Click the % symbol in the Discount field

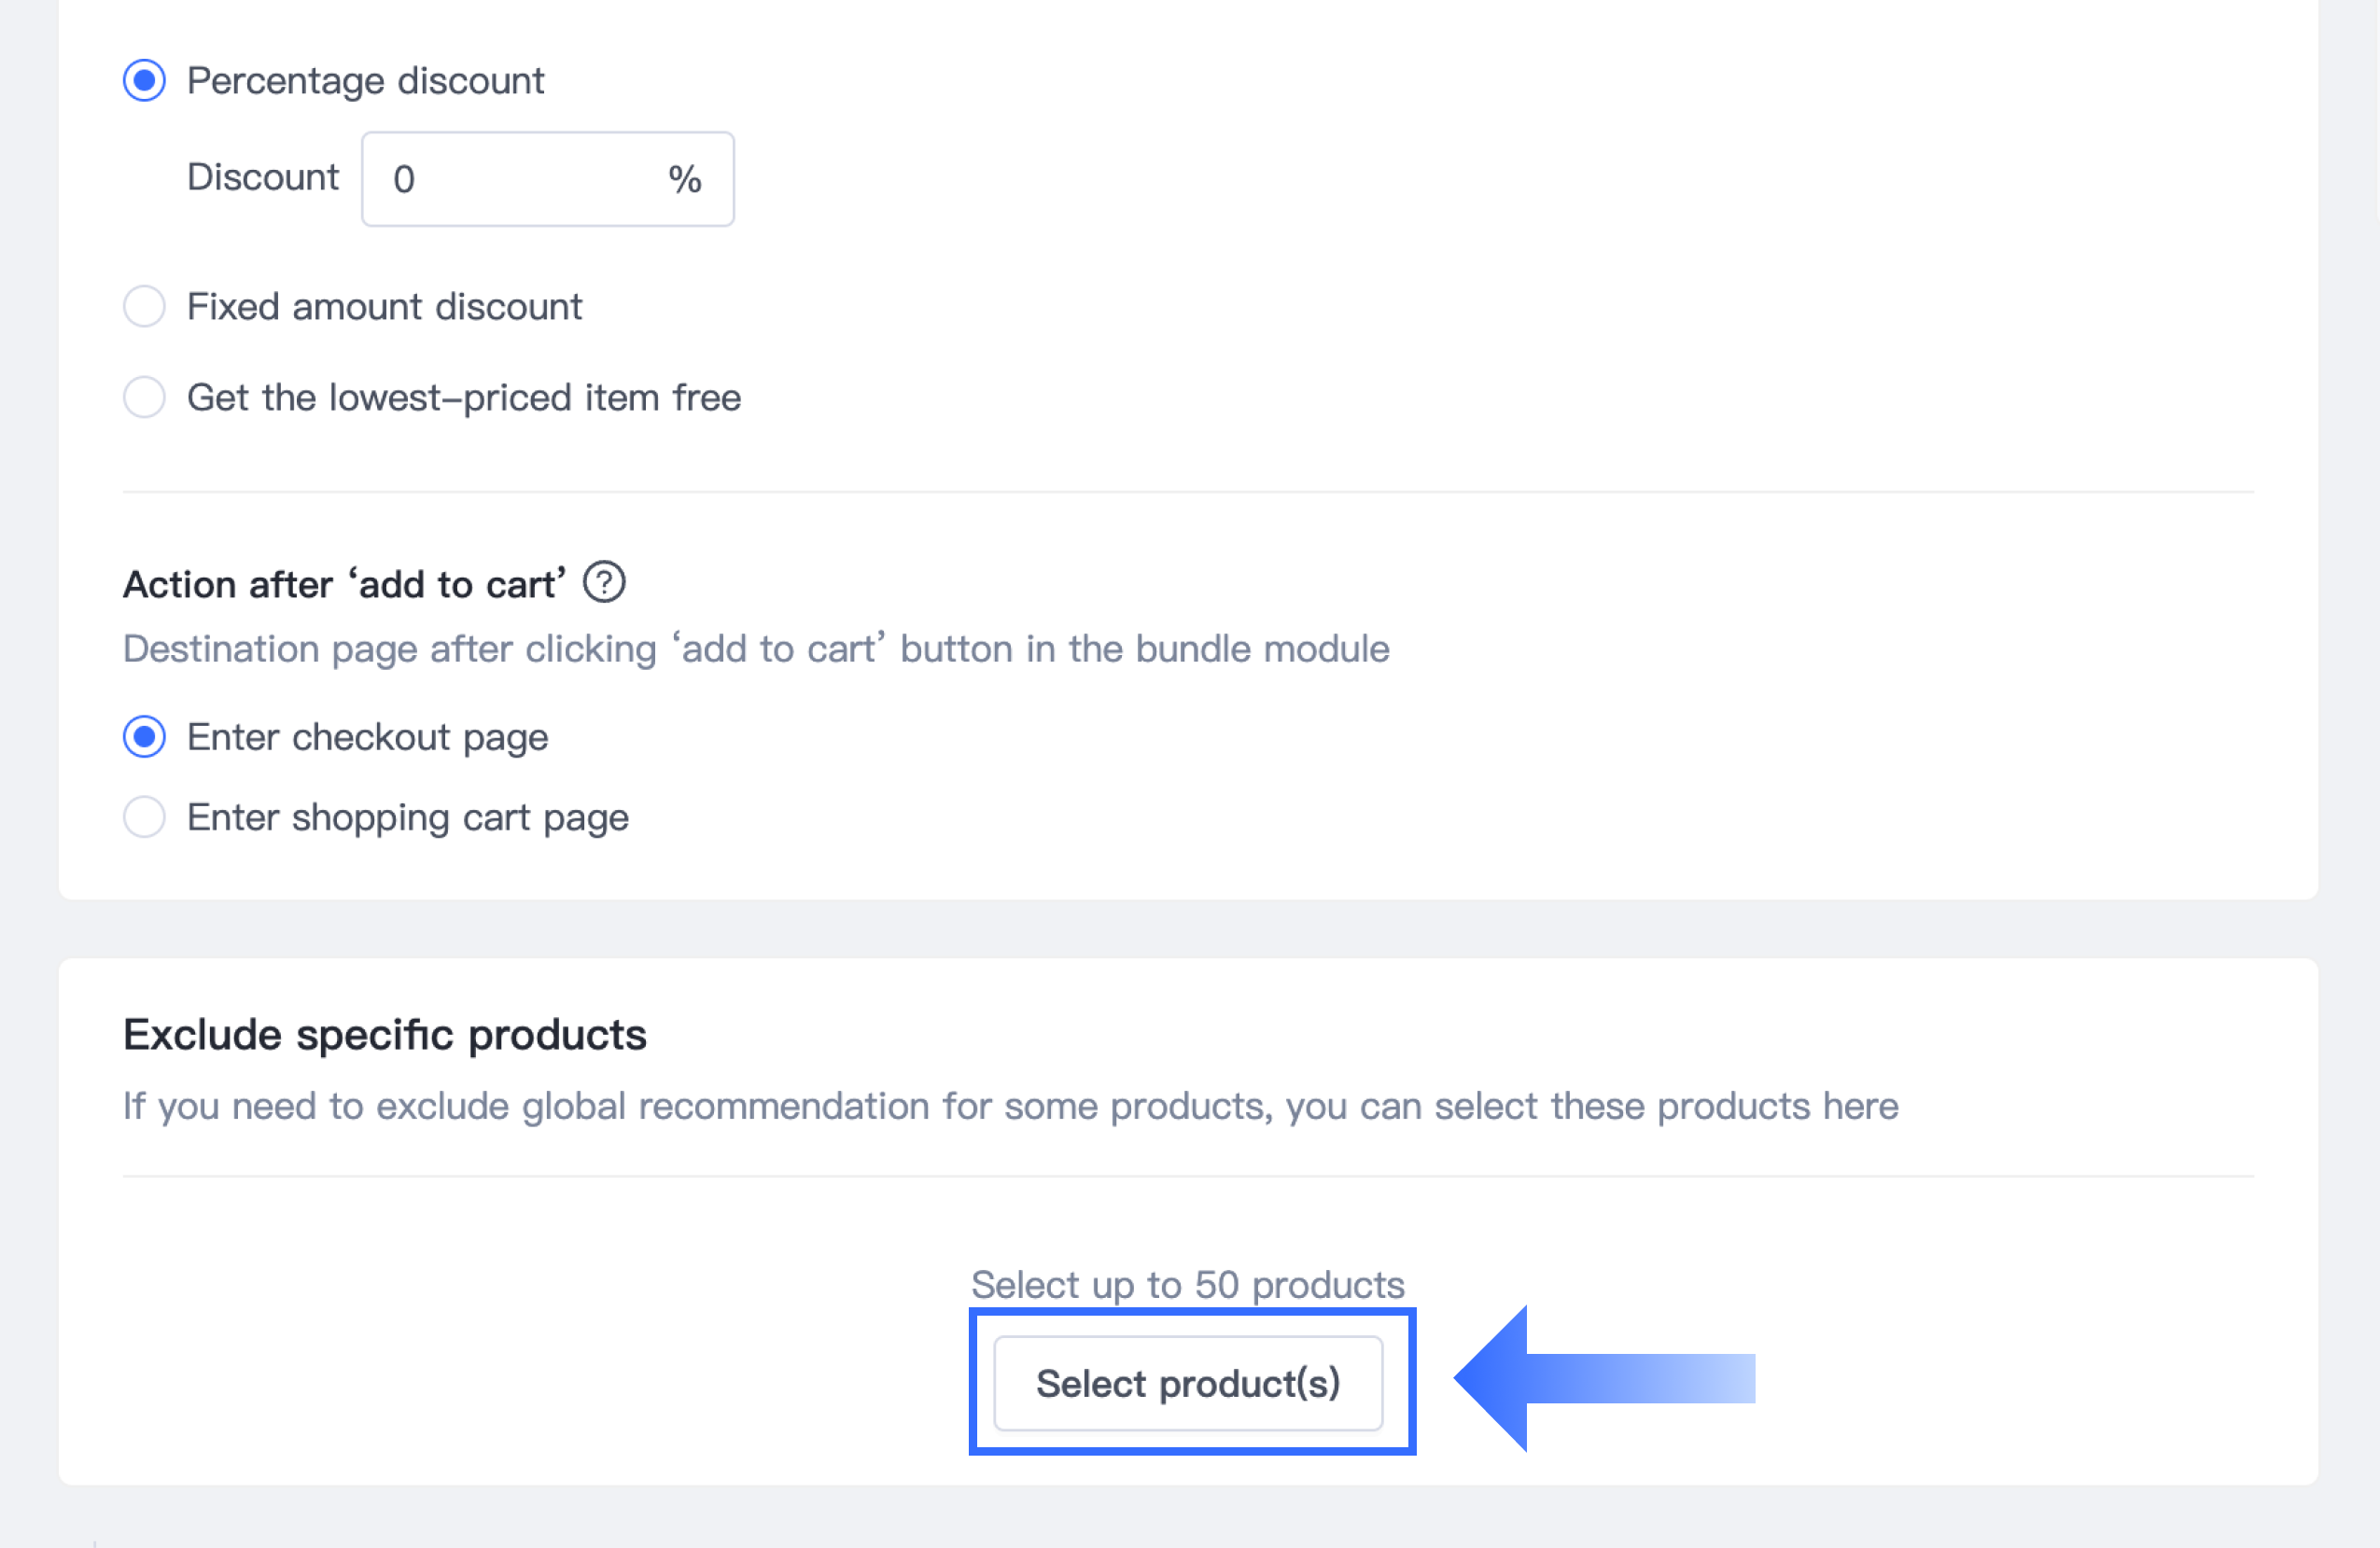685,179
